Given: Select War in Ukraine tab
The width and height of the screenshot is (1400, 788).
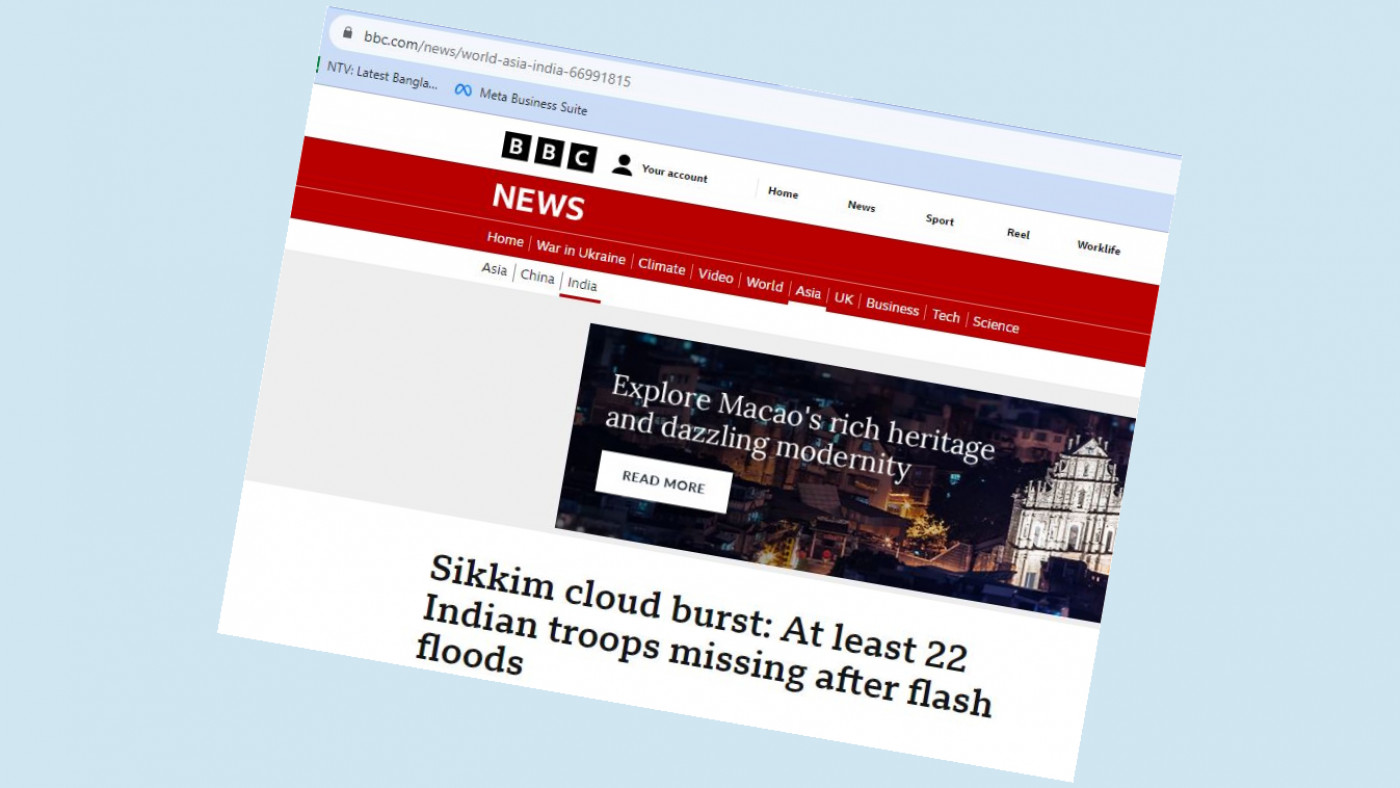Looking at the screenshot, I should pyautogui.click(x=581, y=251).
